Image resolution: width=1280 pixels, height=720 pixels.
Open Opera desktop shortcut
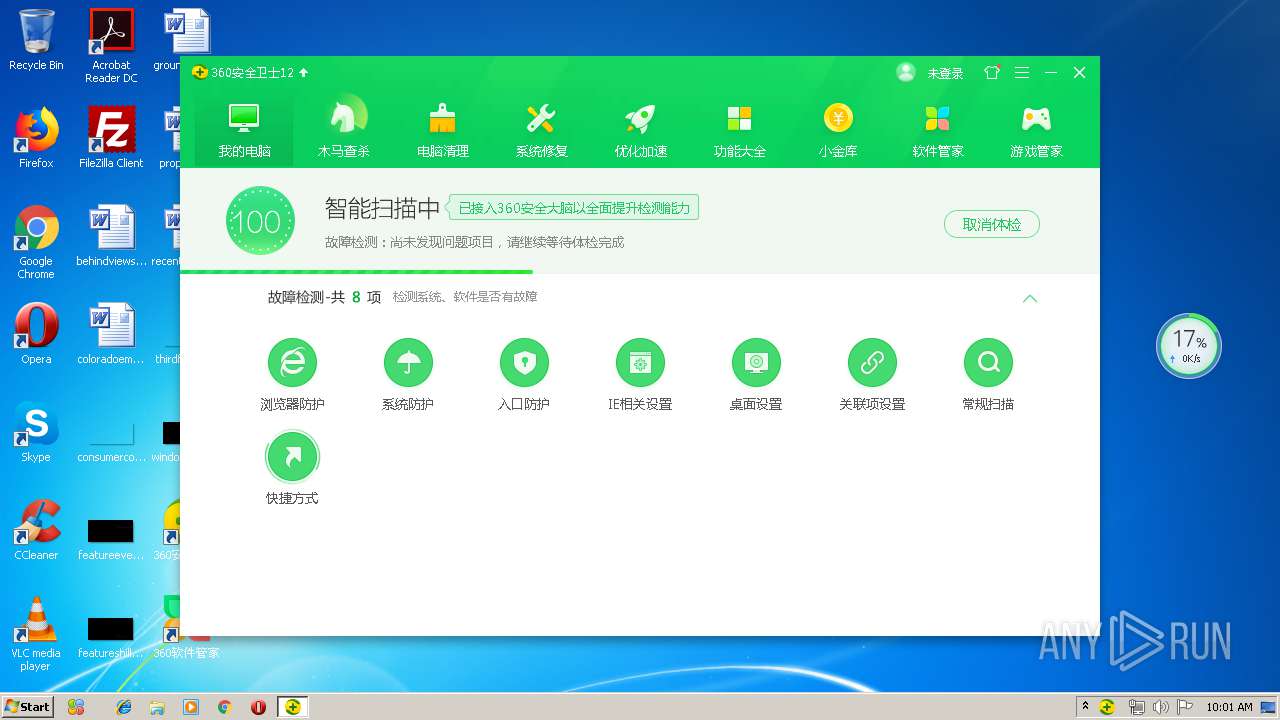point(36,334)
